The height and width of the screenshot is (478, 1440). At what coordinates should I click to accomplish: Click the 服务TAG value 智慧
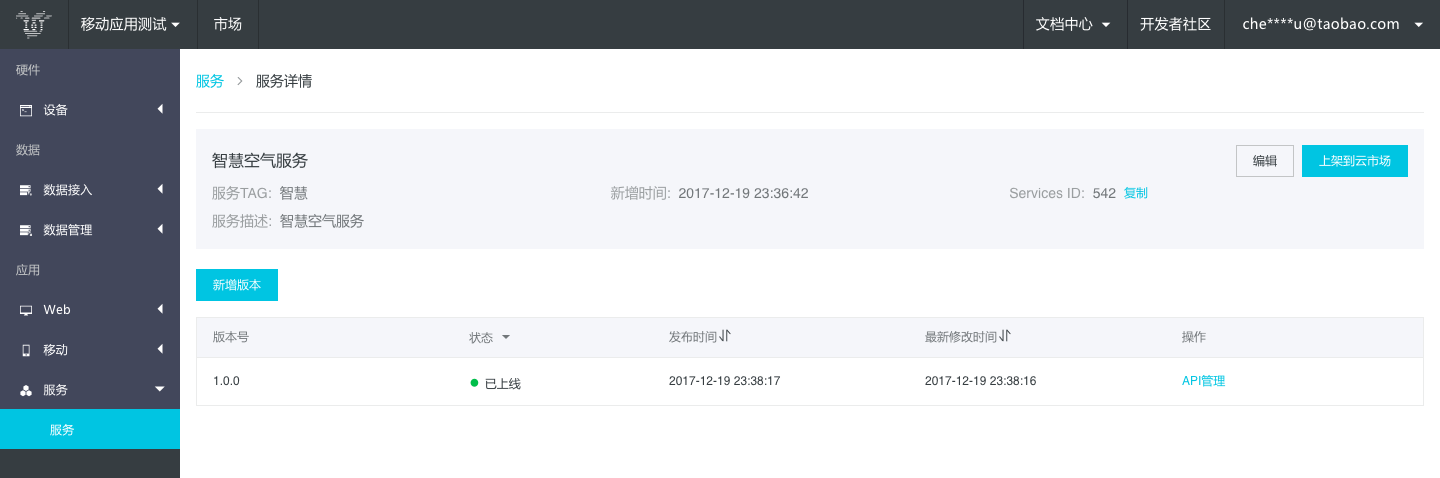(294, 193)
